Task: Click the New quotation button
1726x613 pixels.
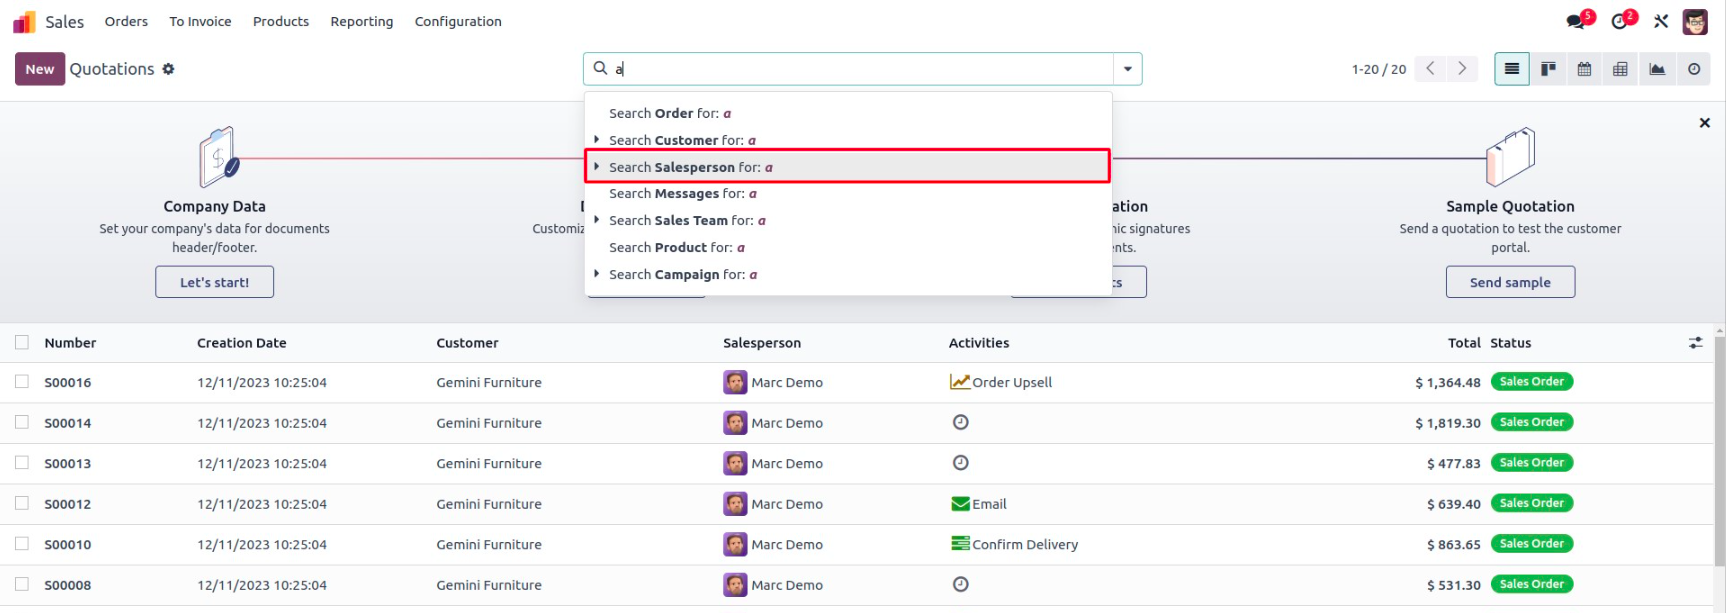Action: pos(40,69)
